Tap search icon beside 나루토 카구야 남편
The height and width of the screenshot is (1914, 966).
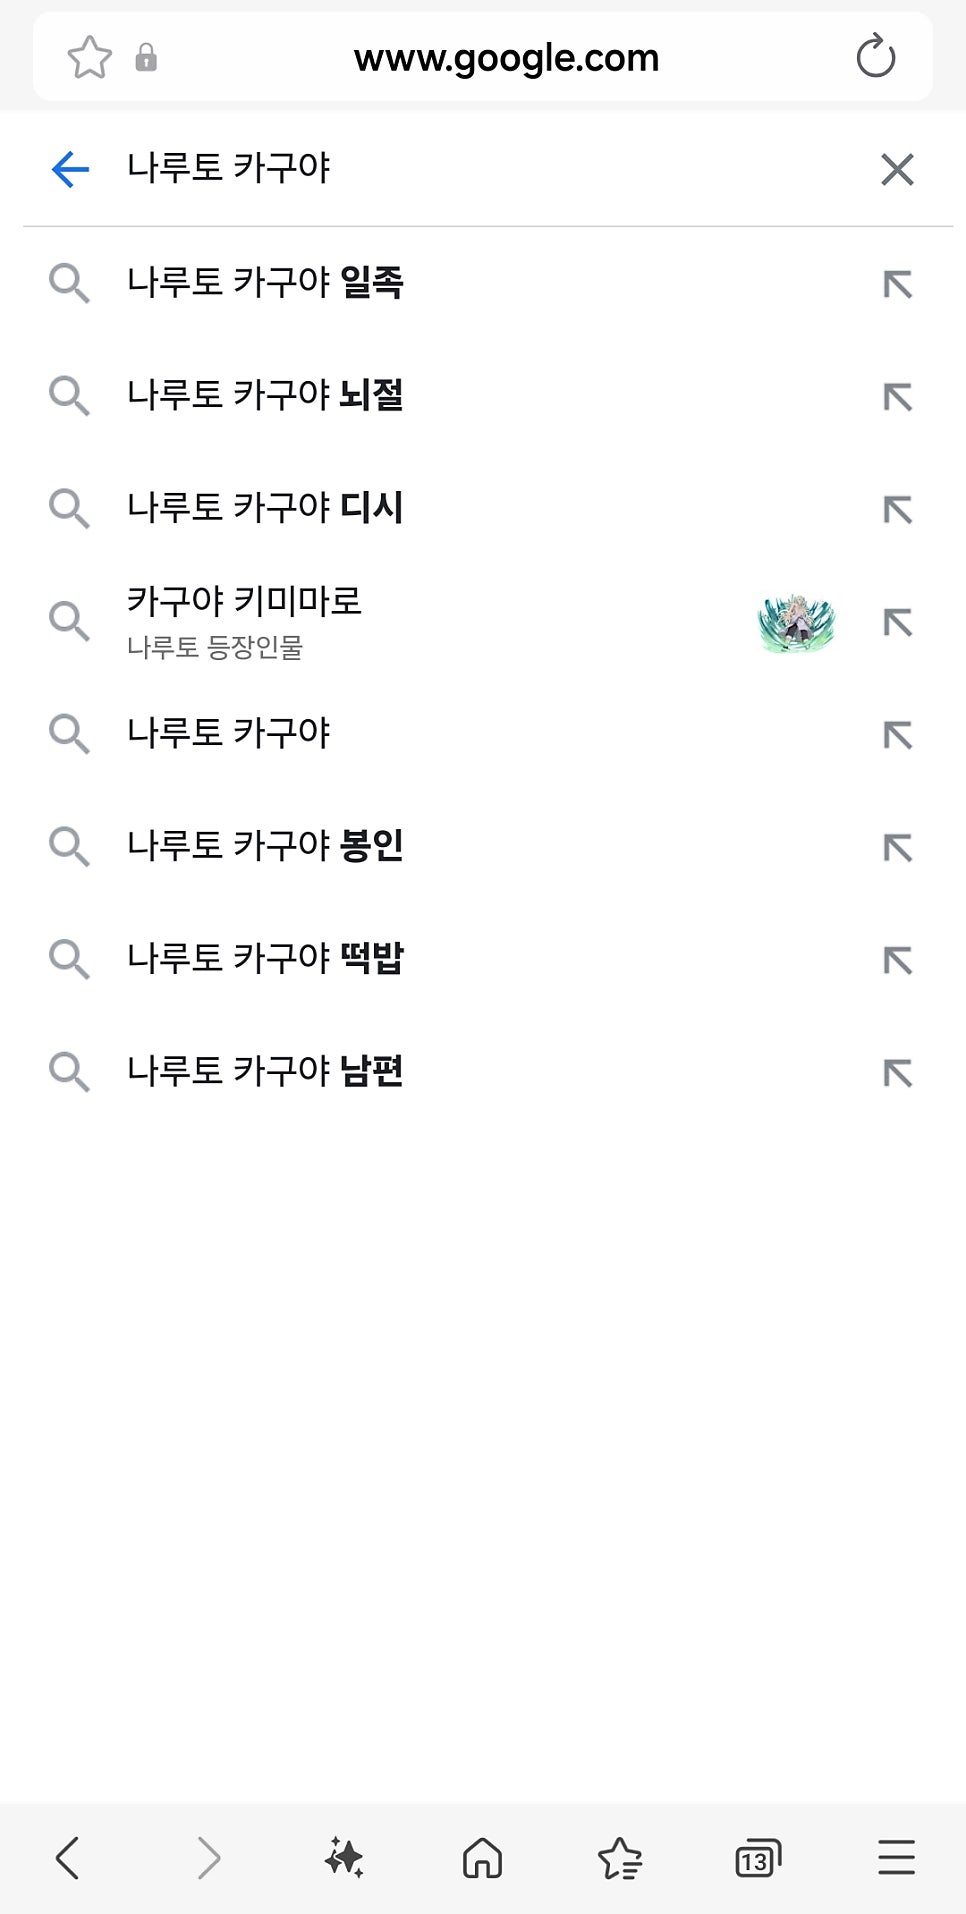coord(69,1072)
